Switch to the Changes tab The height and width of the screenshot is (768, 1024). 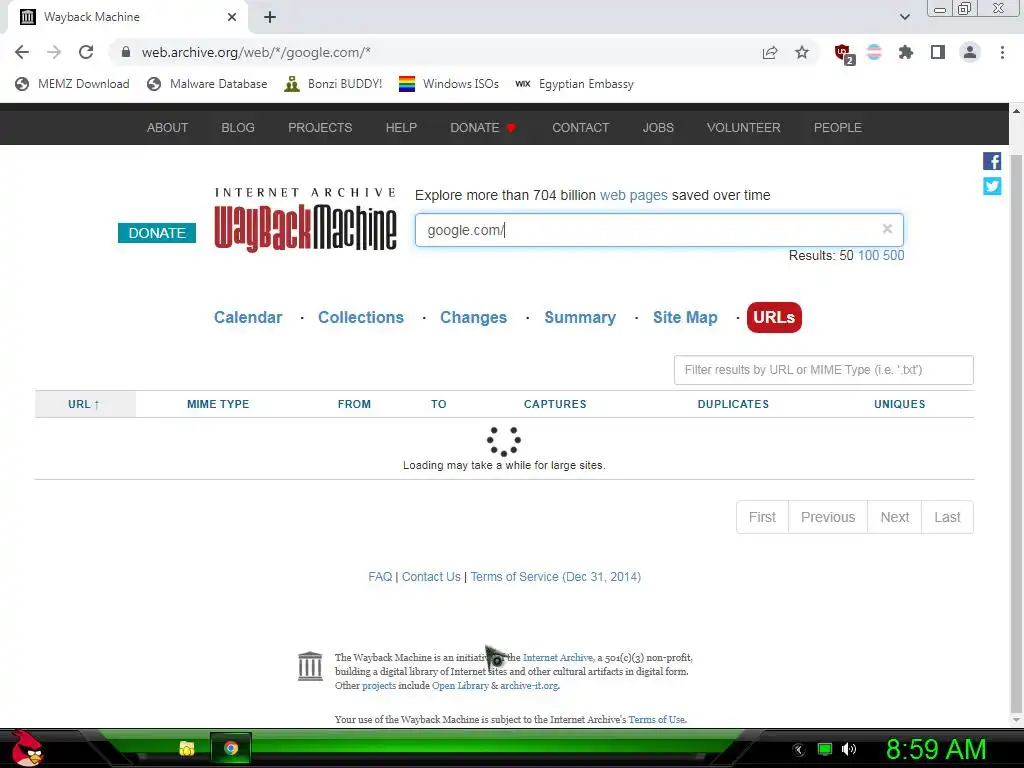[473, 317]
